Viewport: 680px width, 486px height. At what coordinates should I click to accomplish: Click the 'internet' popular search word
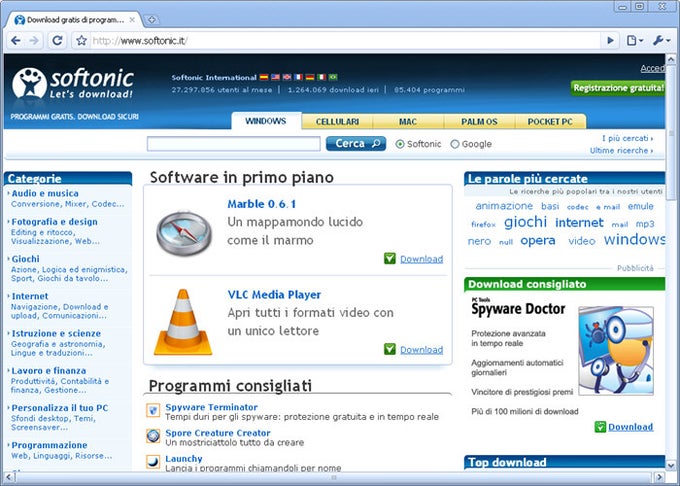click(579, 222)
